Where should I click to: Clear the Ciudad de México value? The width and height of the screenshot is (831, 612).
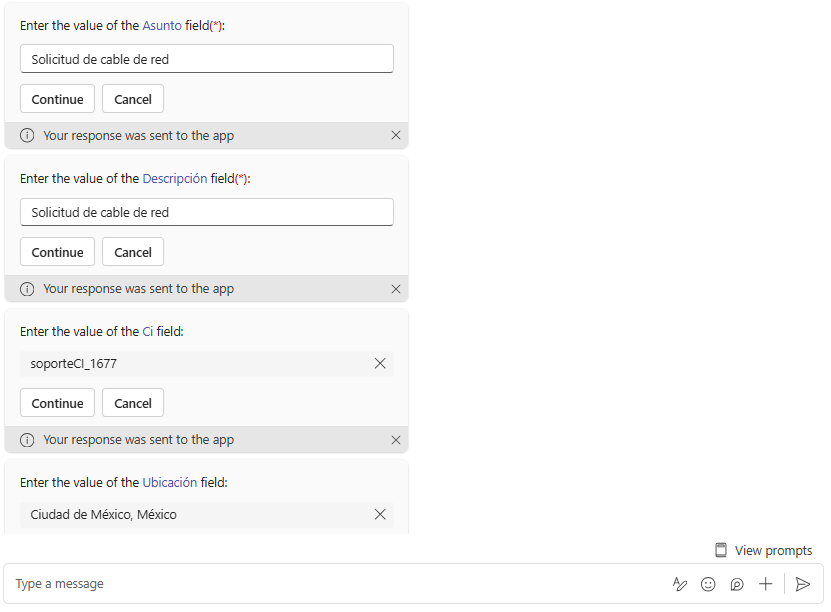[x=380, y=514]
